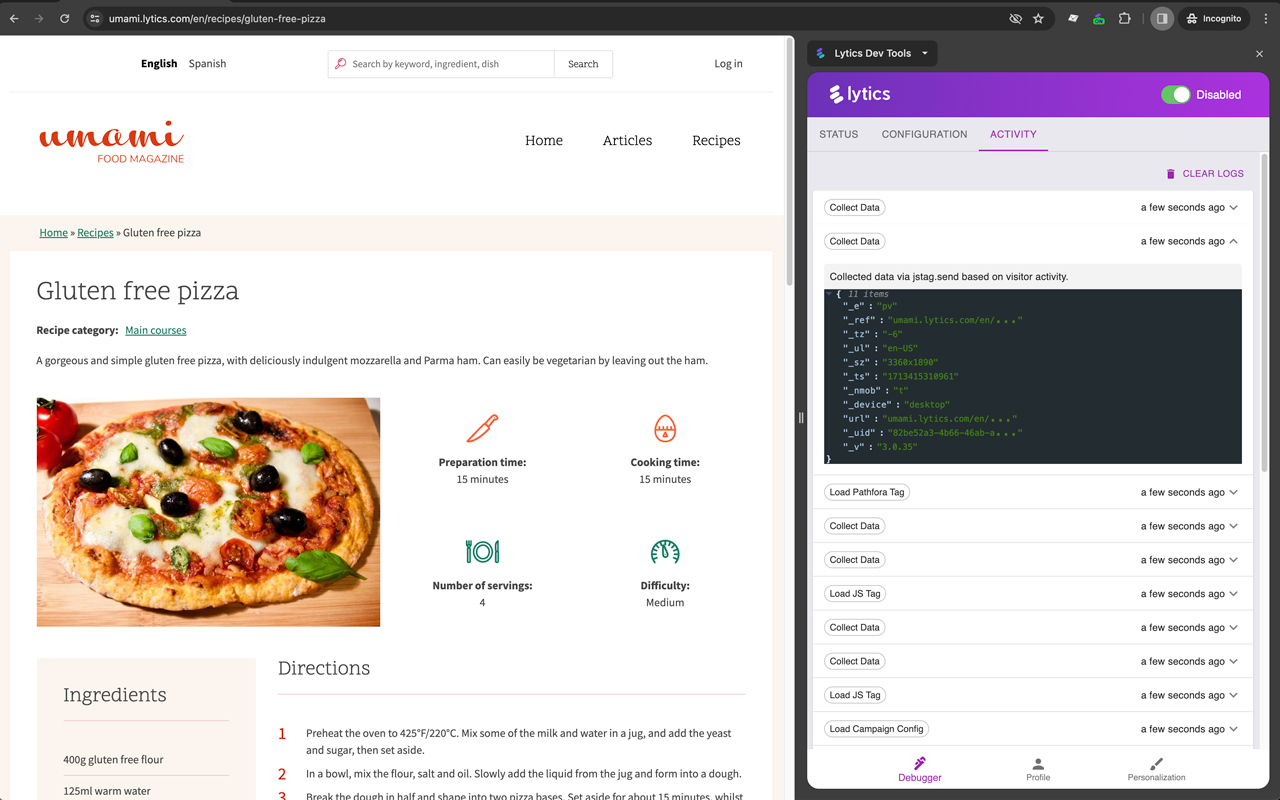Screen dimensions: 1280x800
Task: Switch to the Configuration tab
Action: pos(923,134)
